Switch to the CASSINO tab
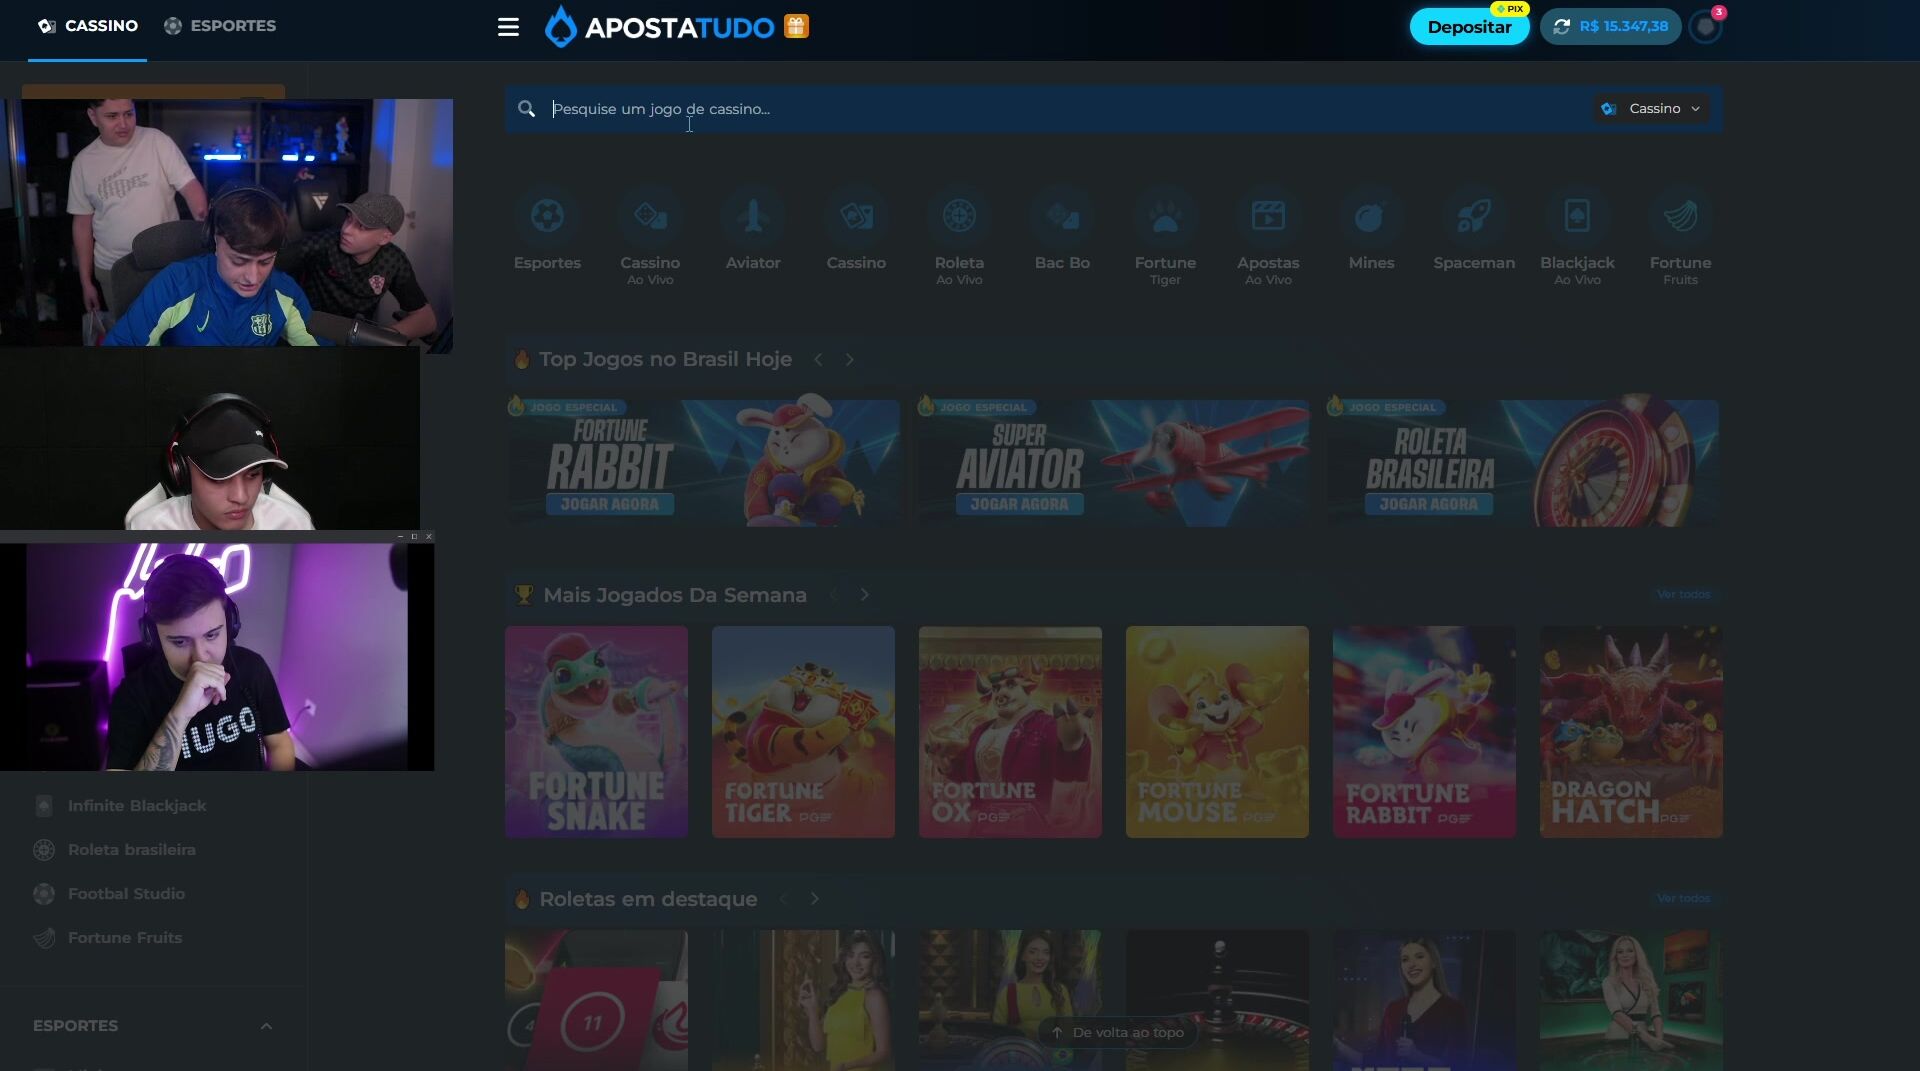Screen dimensions: 1920x1071 [88, 26]
